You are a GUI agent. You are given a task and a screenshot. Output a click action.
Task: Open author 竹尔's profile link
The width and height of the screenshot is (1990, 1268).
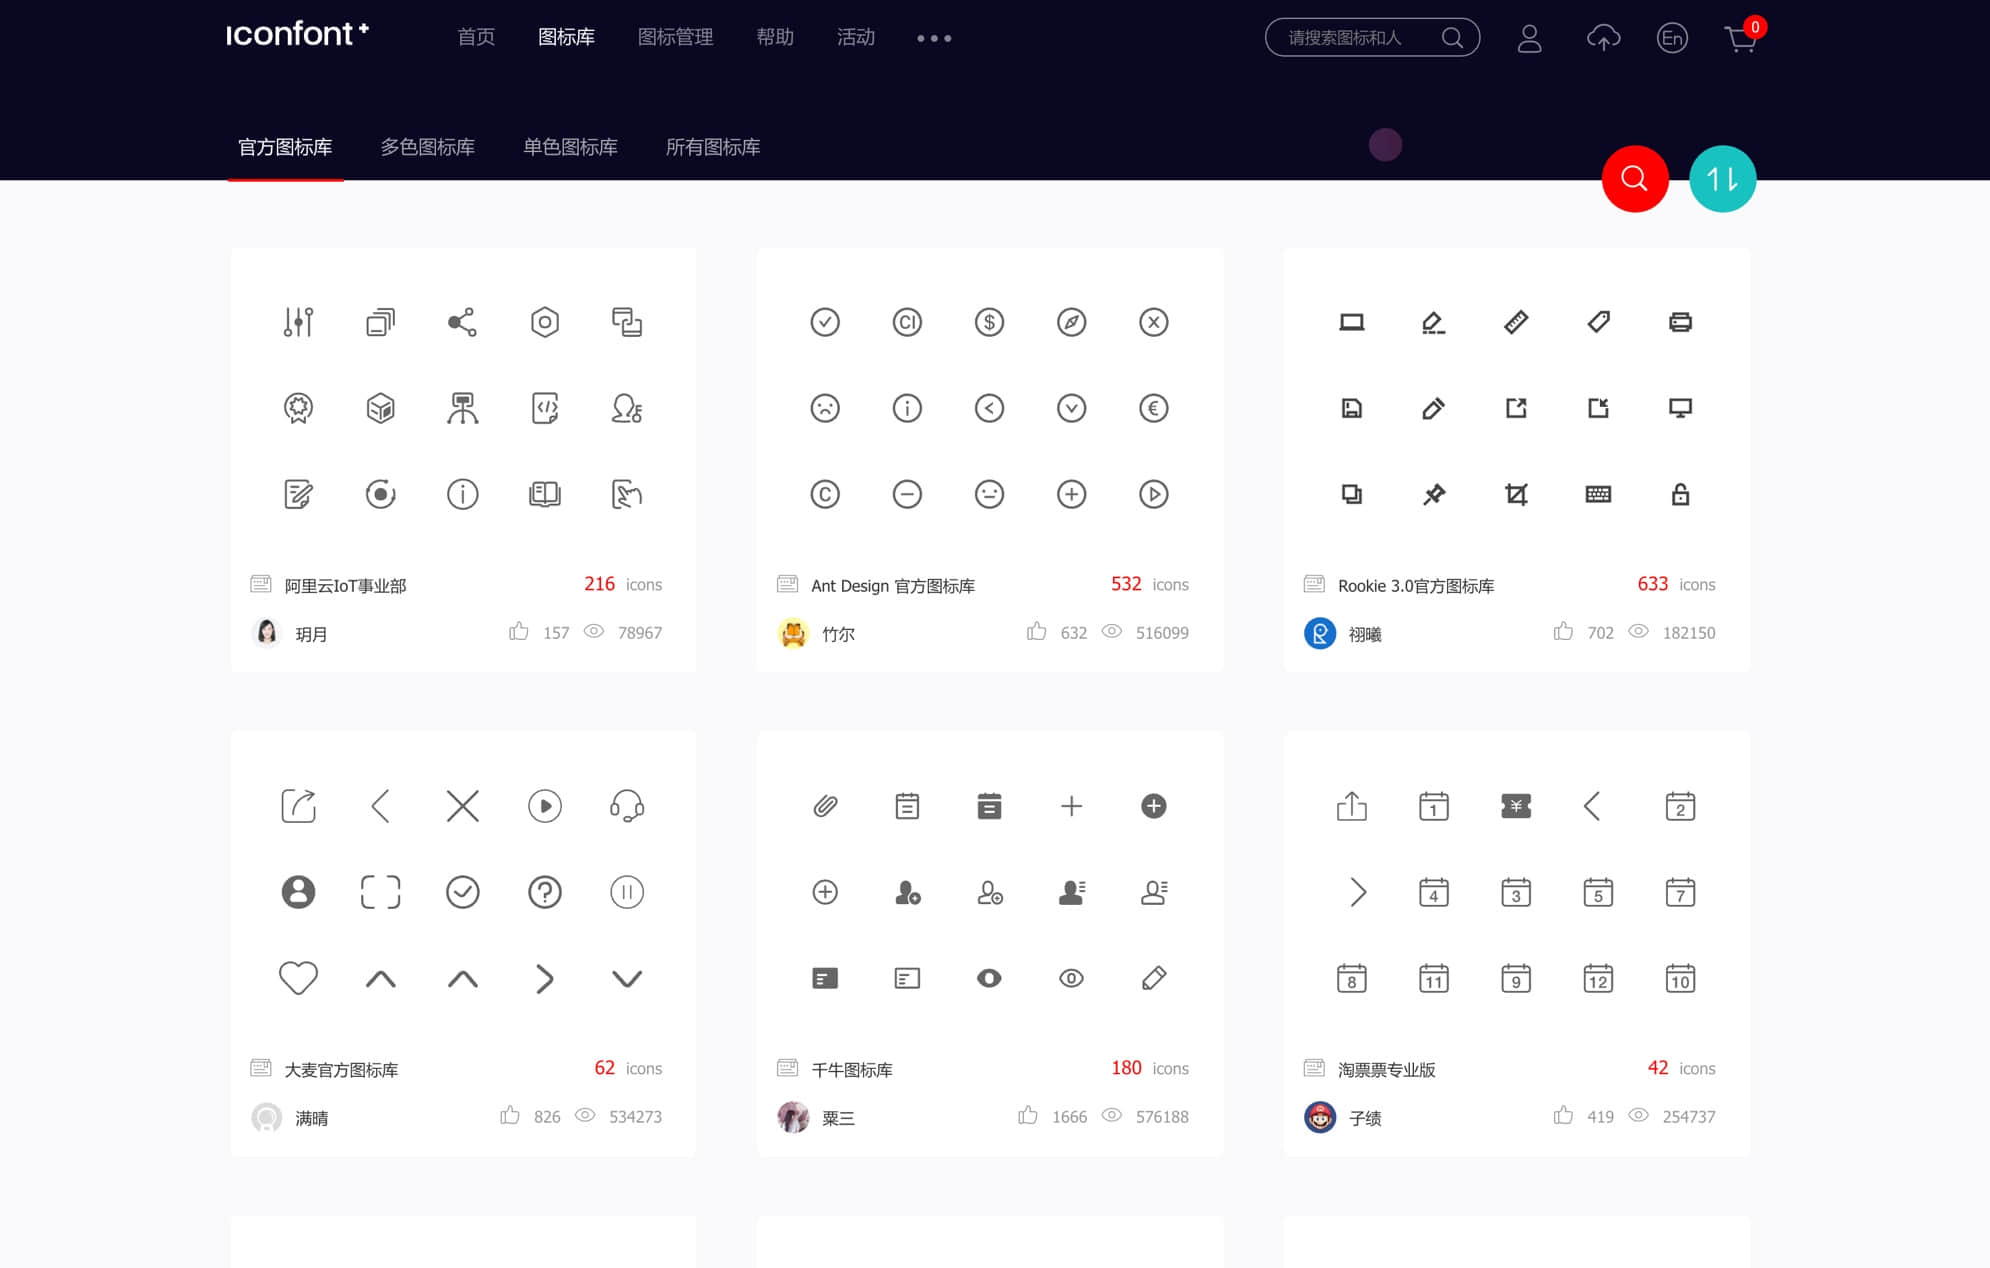click(x=837, y=634)
